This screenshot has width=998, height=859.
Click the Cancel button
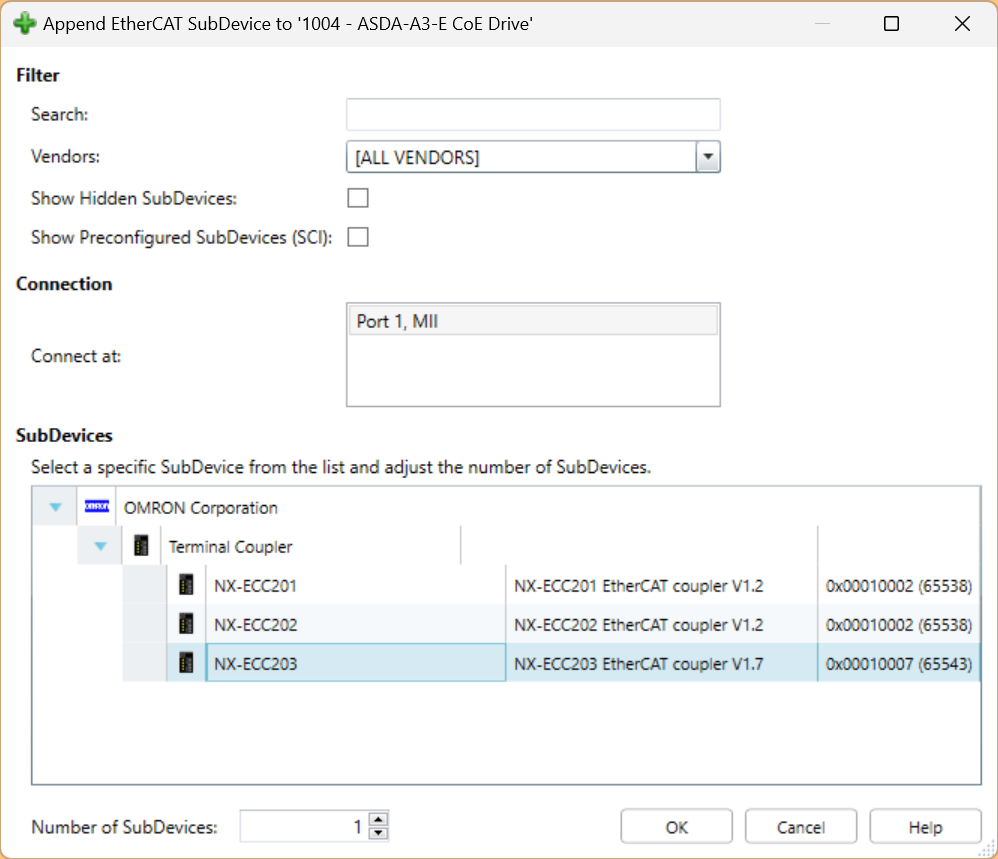[801, 827]
